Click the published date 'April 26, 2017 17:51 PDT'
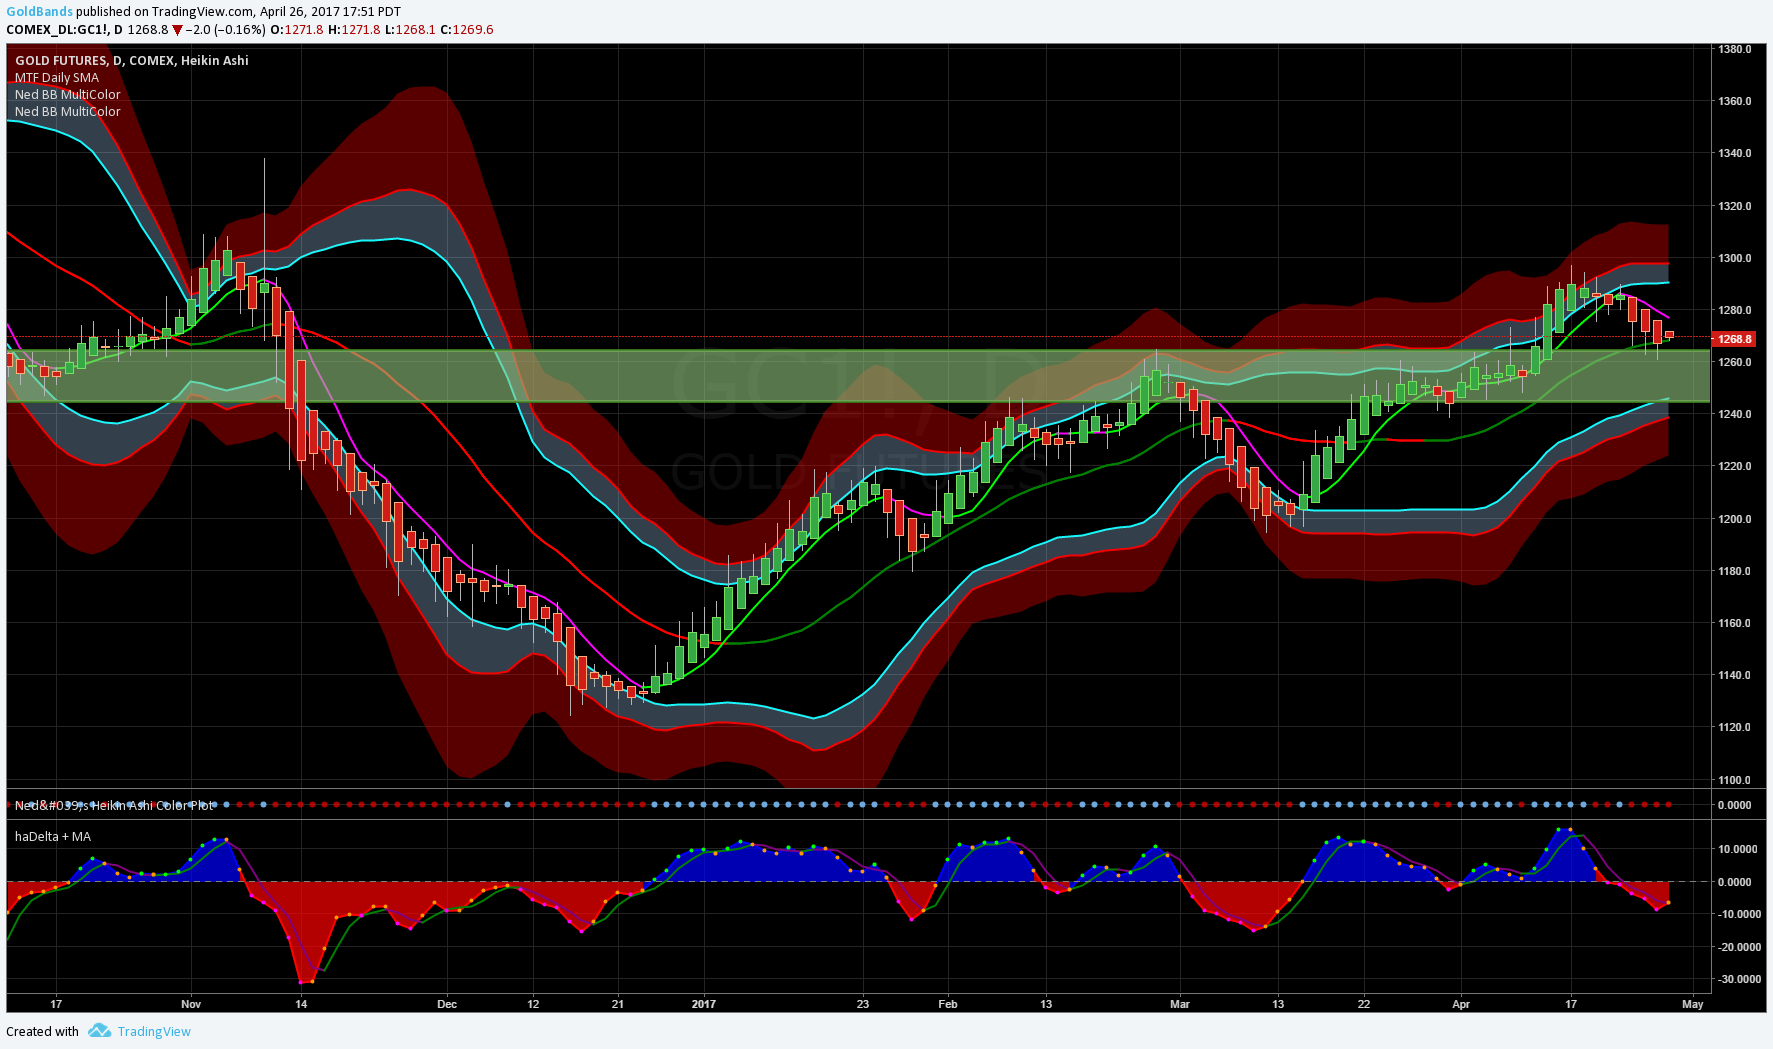1773x1049 pixels. pyautogui.click(x=330, y=12)
